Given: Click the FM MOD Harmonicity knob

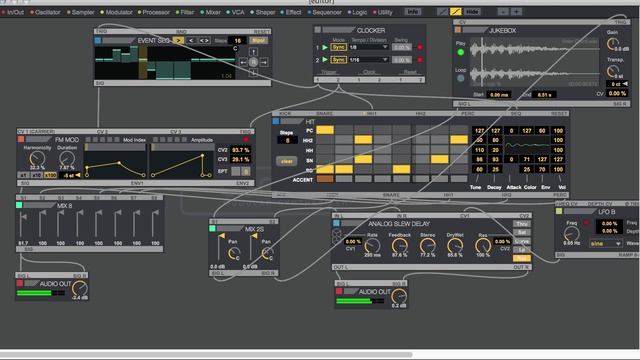Looking at the screenshot, I should (x=37, y=158).
